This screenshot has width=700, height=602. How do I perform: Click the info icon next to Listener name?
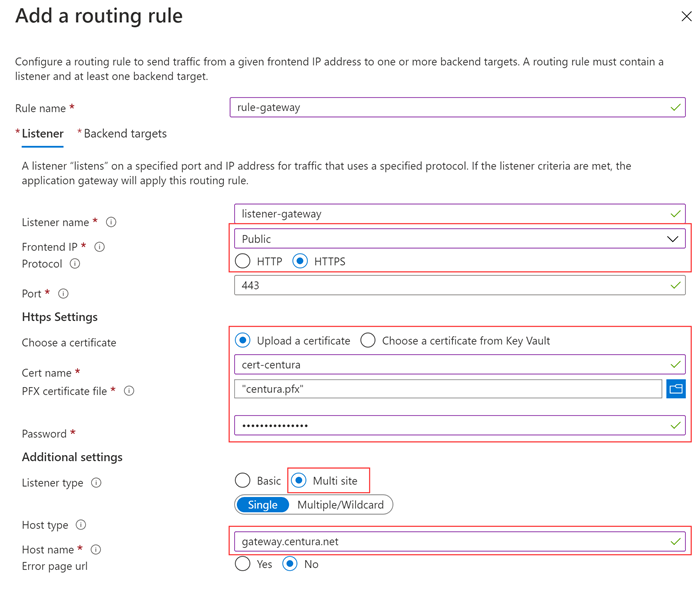tap(111, 222)
